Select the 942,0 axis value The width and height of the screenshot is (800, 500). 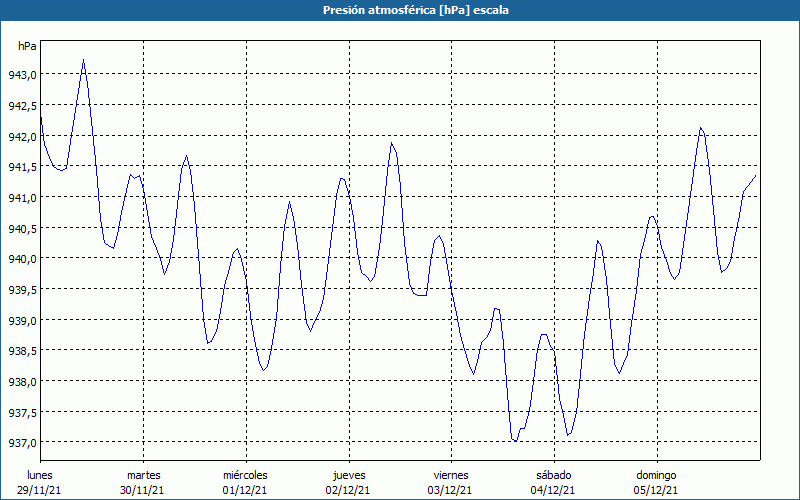click(x=22, y=136)
